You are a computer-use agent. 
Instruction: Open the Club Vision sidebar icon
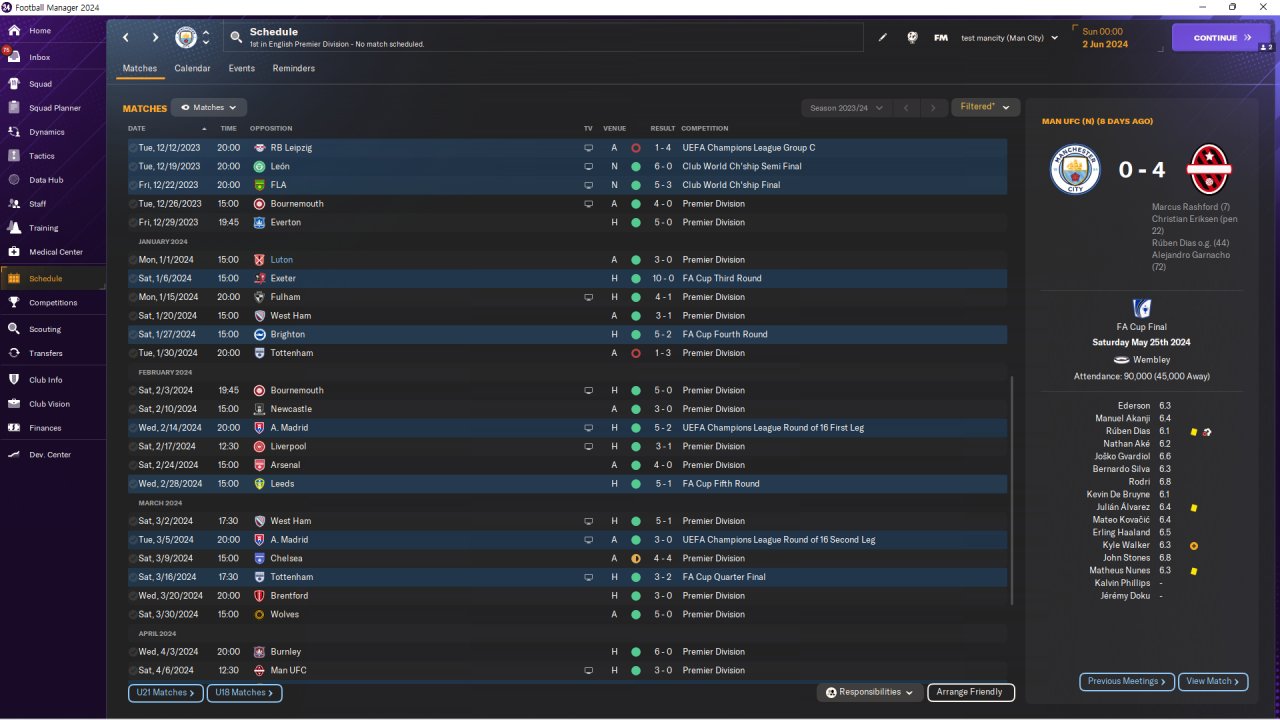tap(14, 404)
